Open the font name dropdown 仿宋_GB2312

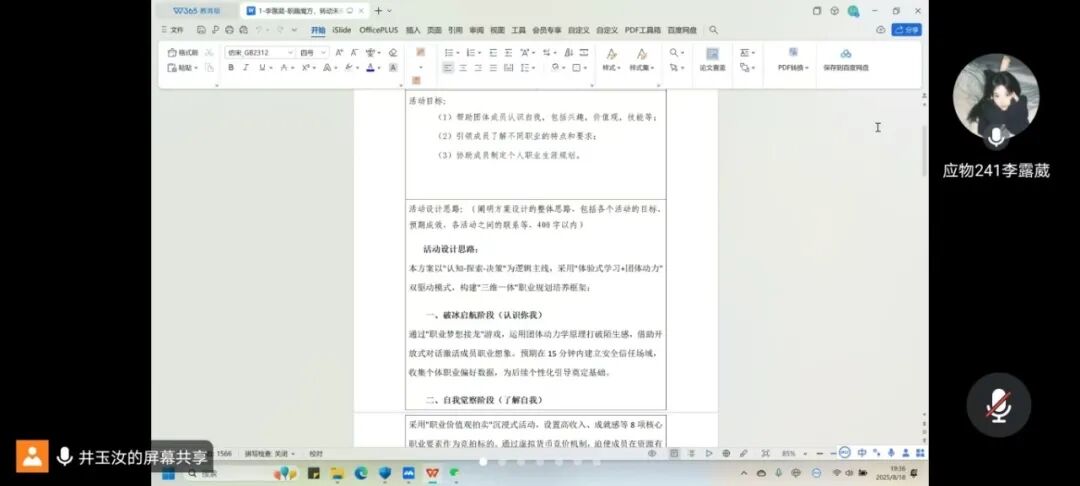260,52
